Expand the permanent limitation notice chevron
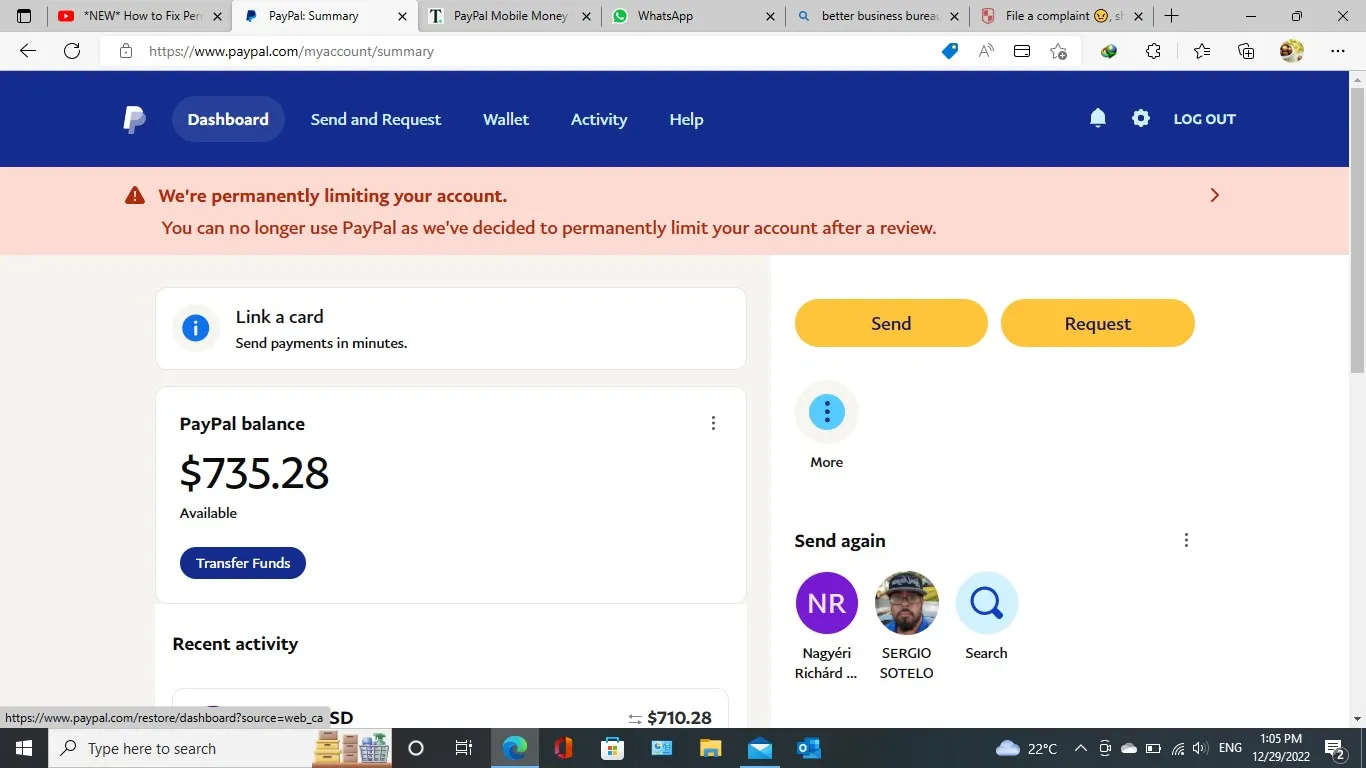 coord(1214,195)
